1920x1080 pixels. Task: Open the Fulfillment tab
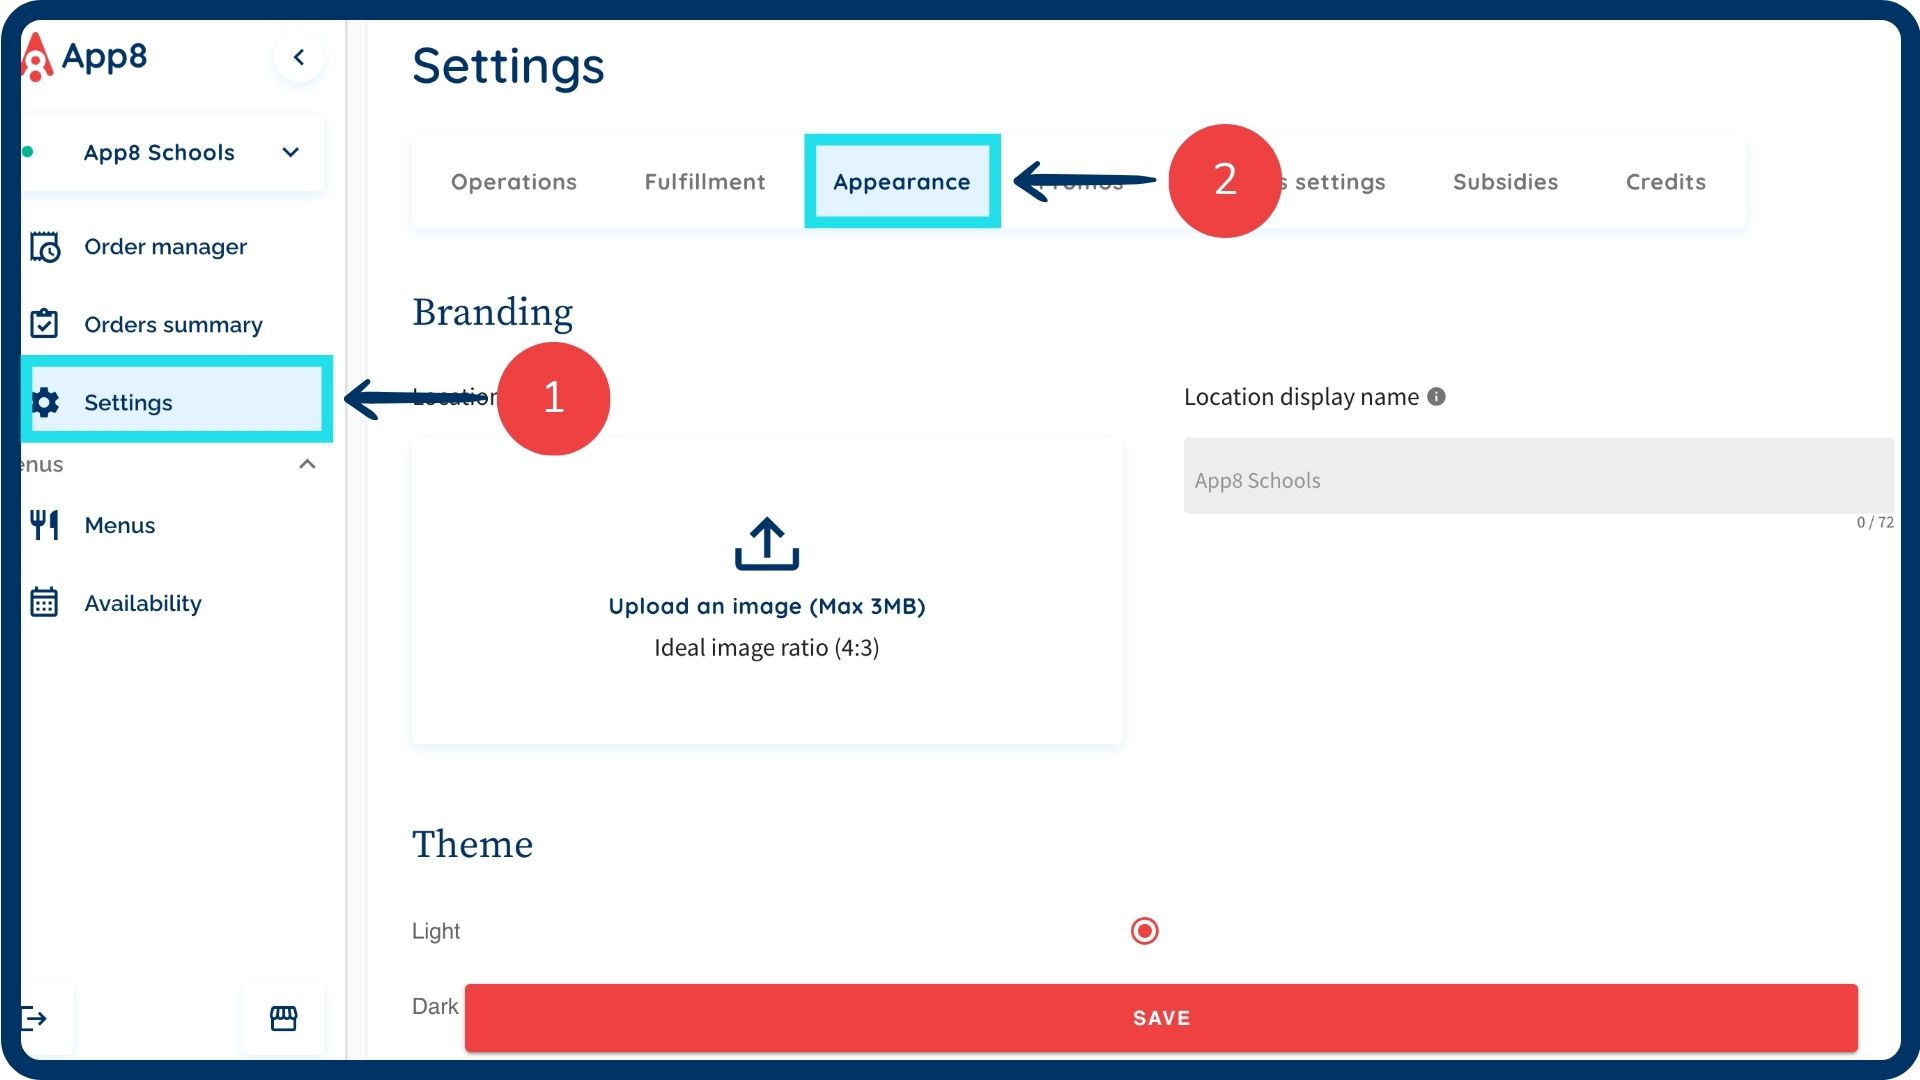coord(704,182)
